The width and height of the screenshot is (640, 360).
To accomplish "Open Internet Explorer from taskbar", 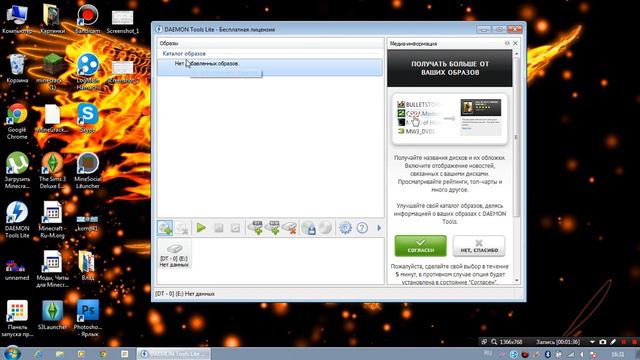I will click(38, 354).
